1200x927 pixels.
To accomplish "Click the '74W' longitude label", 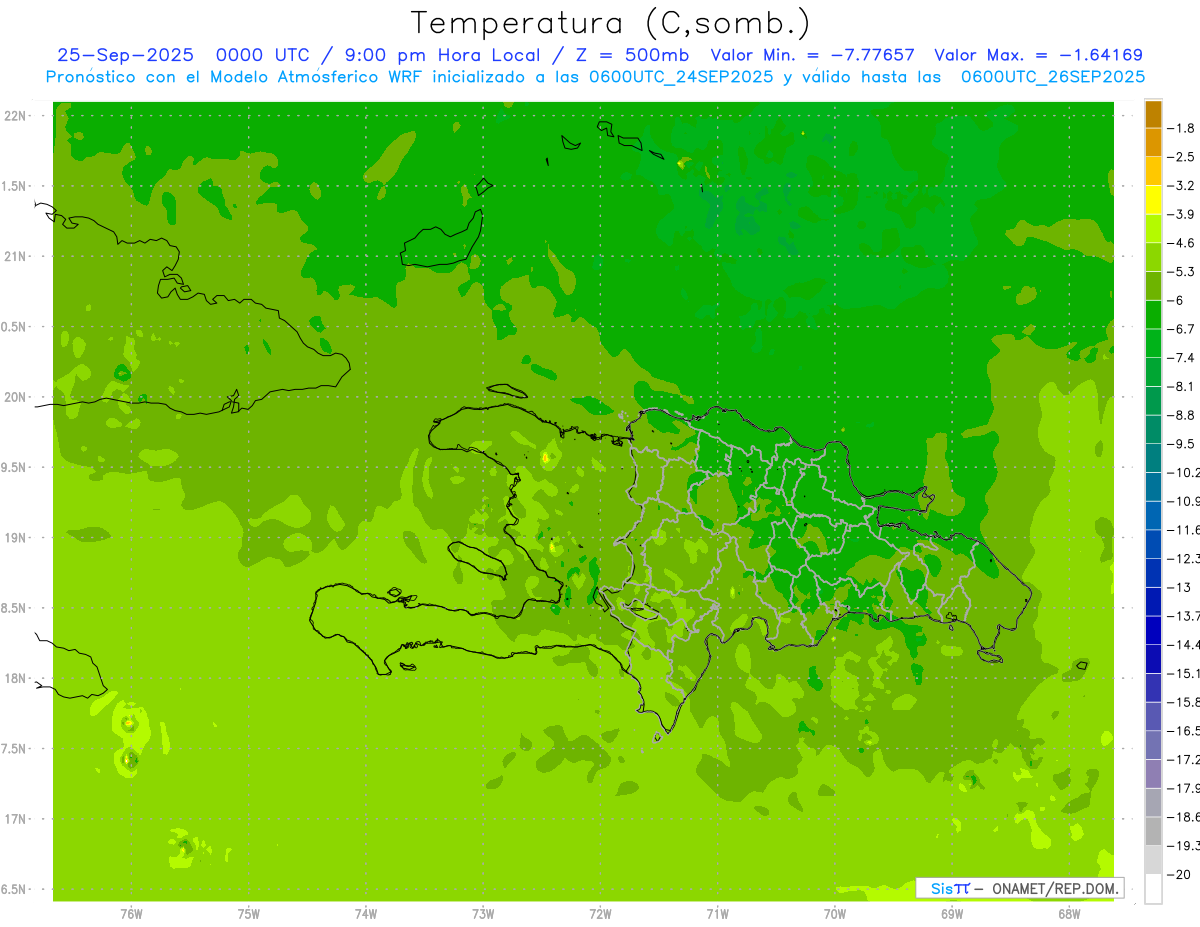I will click(x=366, y=914).
